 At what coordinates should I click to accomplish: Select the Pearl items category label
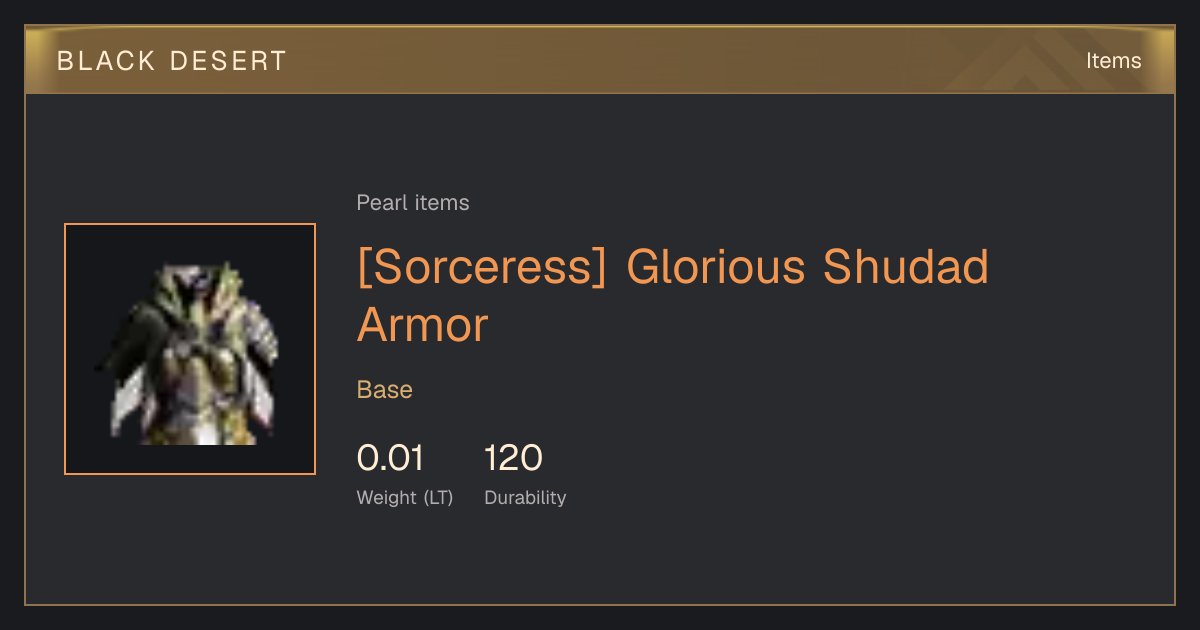[x=413, y=203]
